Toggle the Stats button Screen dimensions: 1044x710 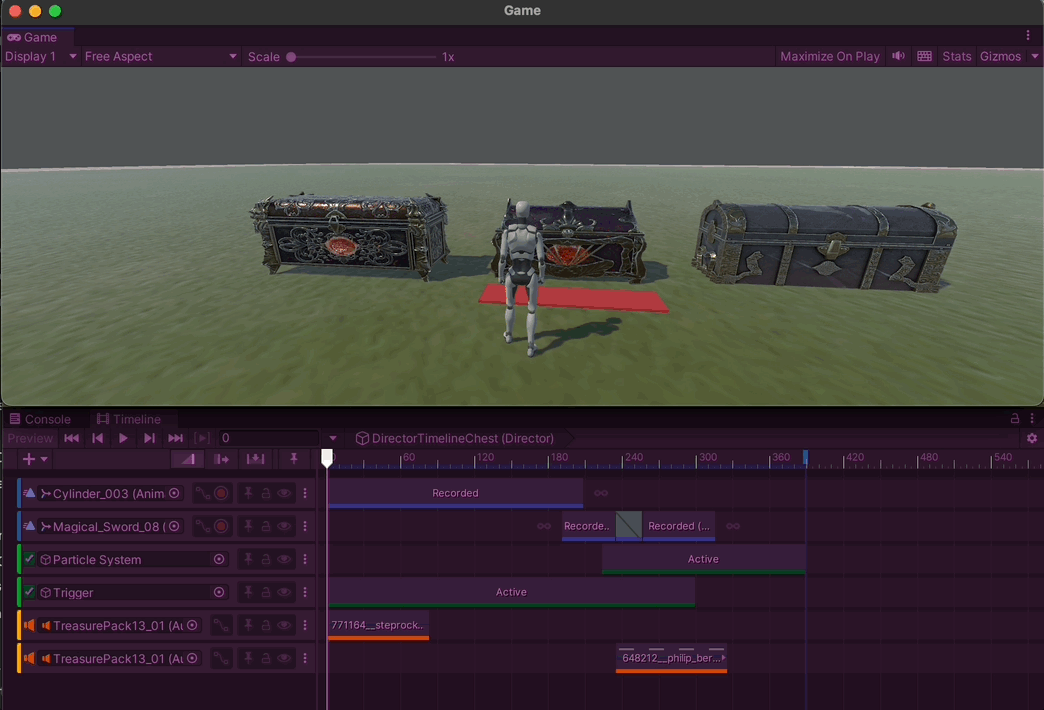pyautogui.click(x=956, y=57)
